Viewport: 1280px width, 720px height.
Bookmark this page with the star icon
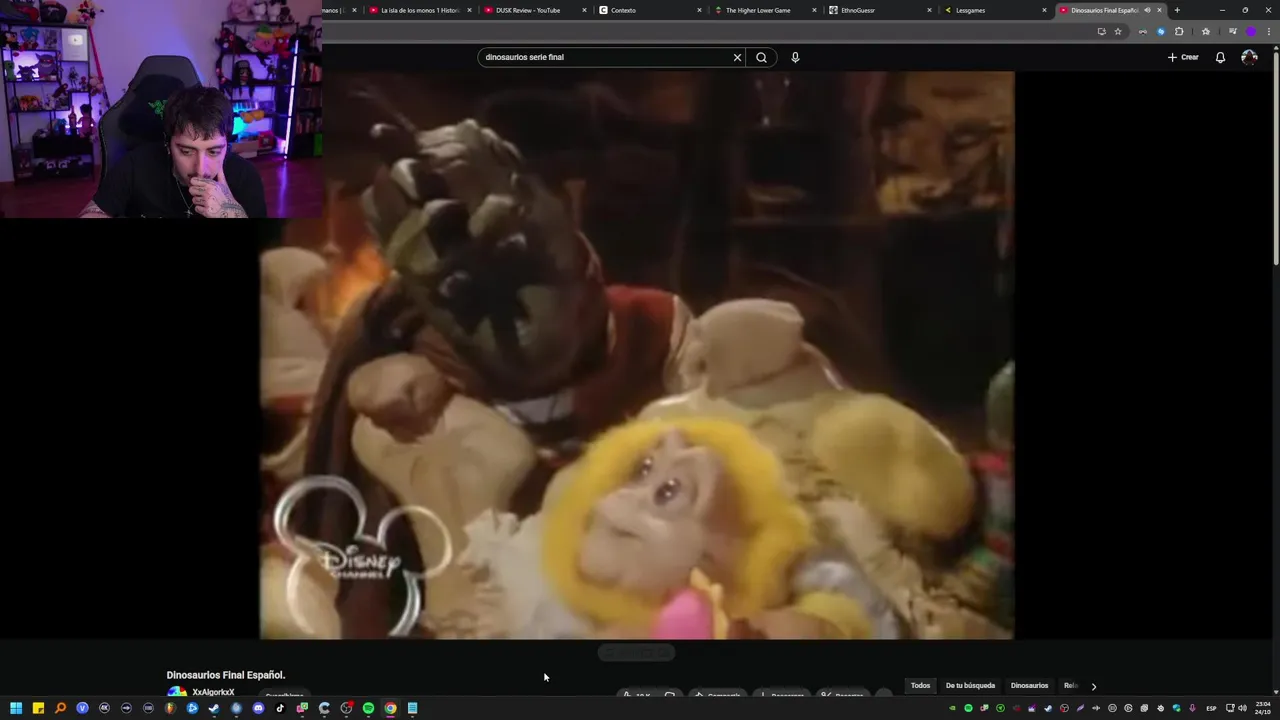click(1118, 31)
